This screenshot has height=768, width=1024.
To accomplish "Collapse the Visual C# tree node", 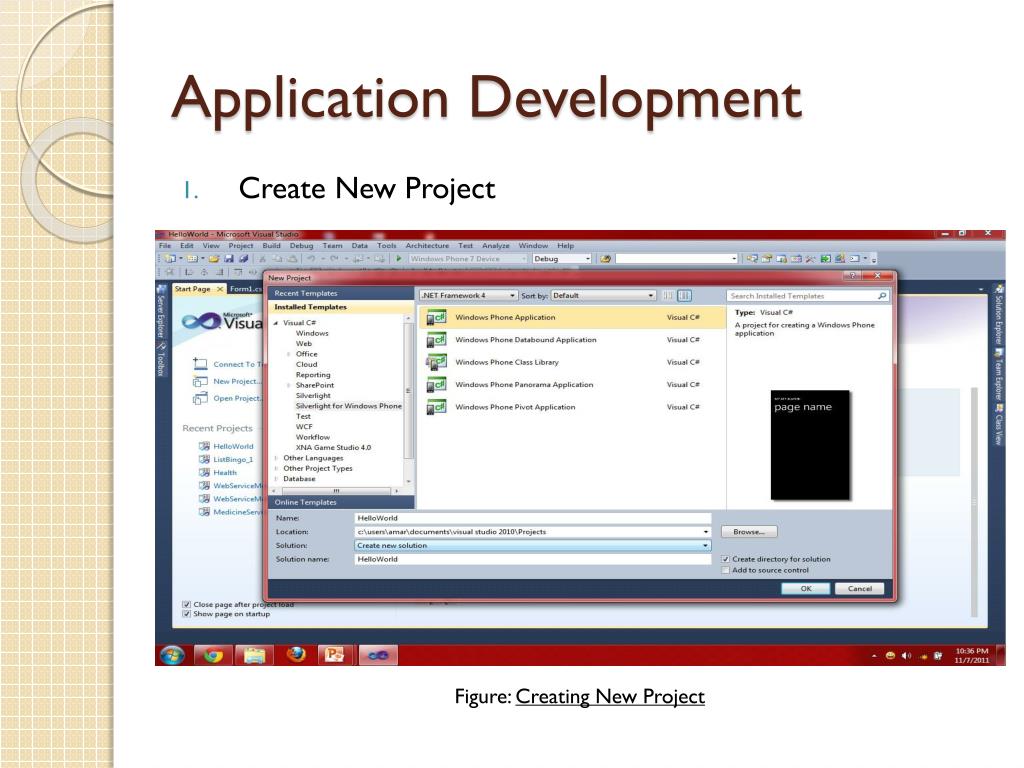I will pyautogui.click(x=276, y=323).
